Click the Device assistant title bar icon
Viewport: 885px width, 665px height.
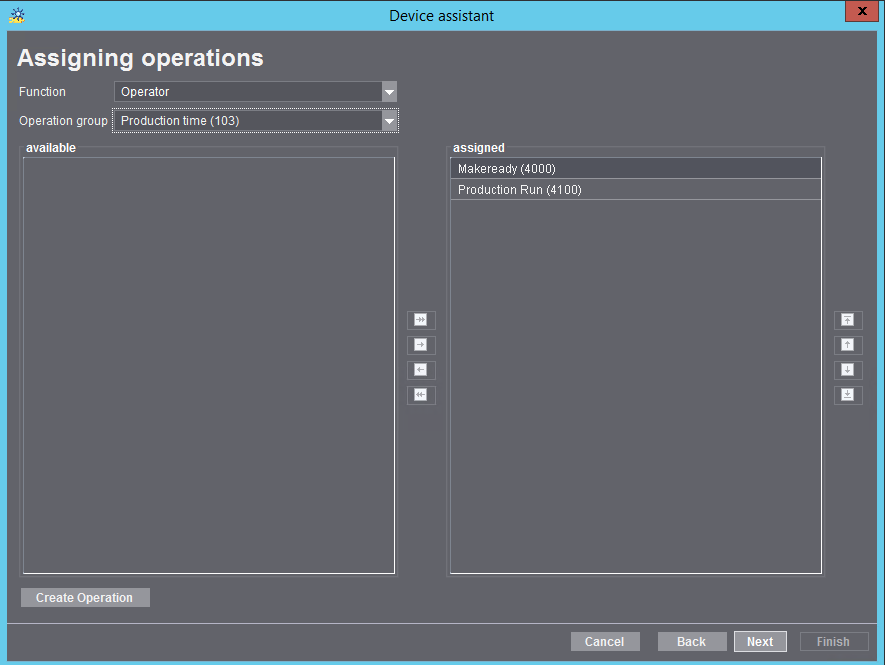(16, 15)
